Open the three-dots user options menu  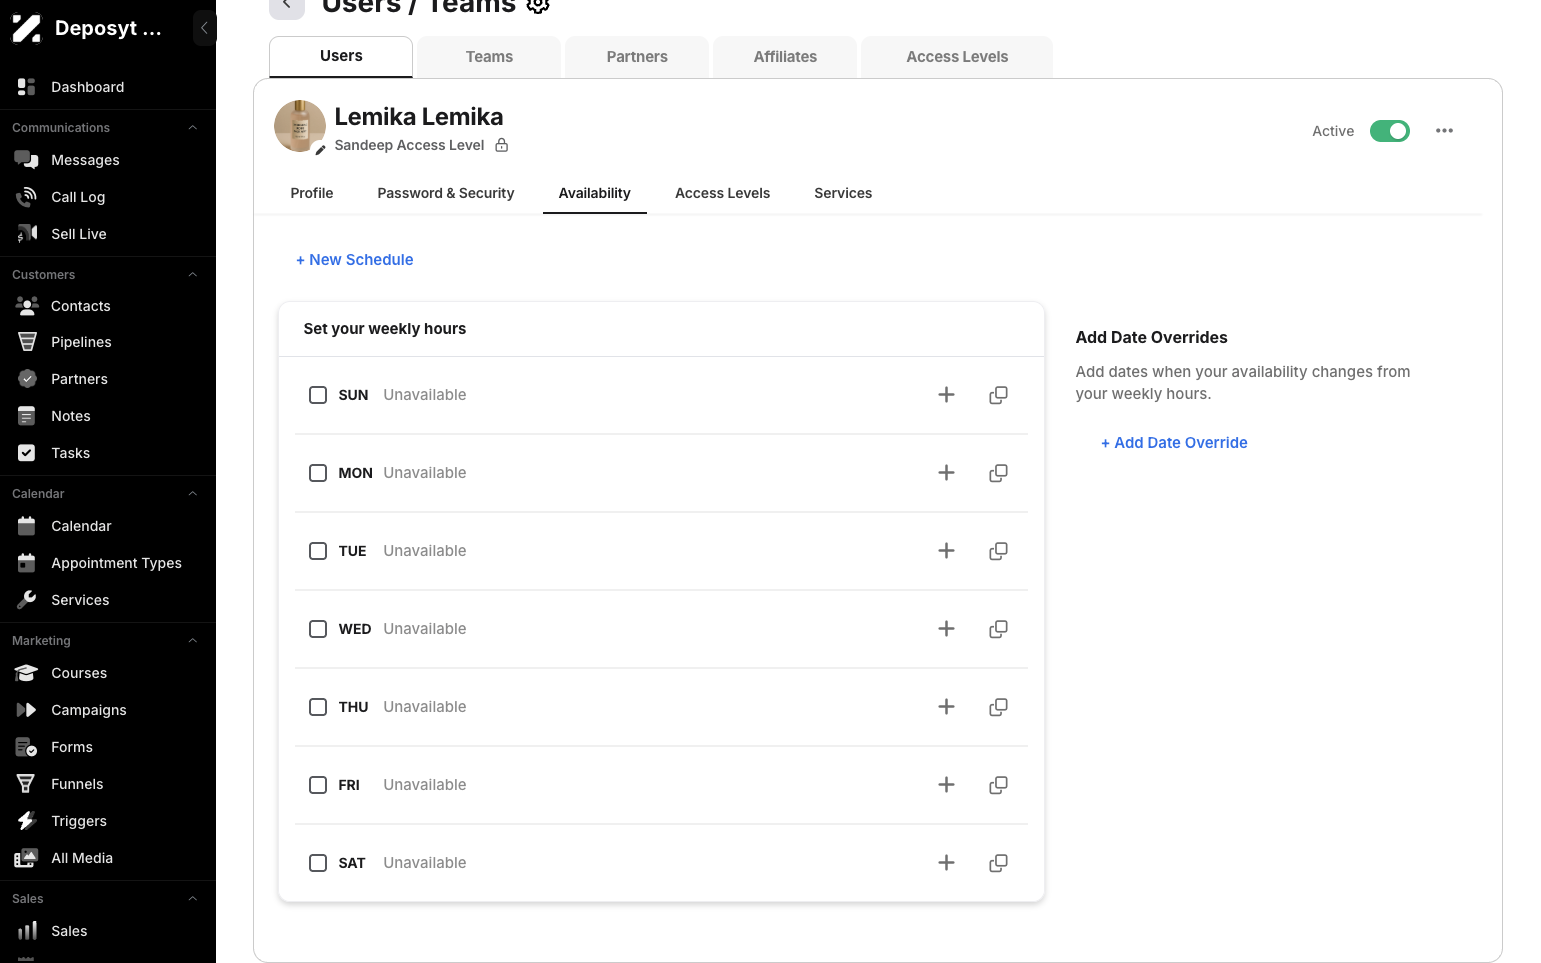tap(1444, 131)
